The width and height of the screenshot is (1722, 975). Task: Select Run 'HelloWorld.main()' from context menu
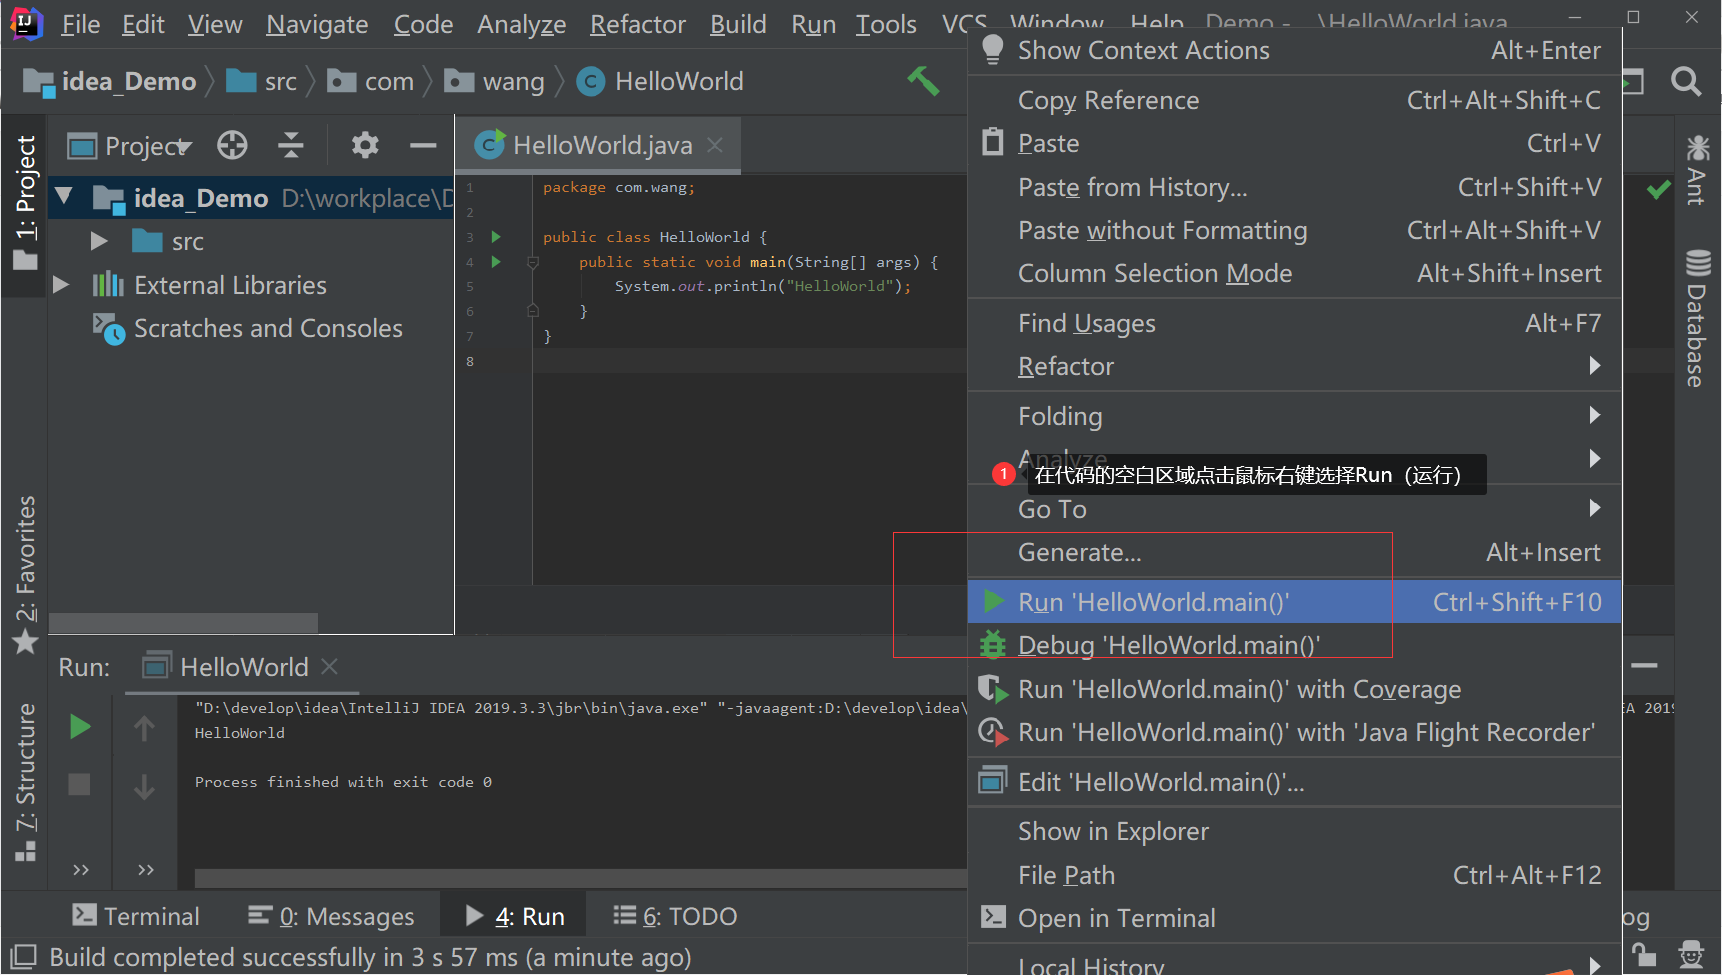point(1153,601)
